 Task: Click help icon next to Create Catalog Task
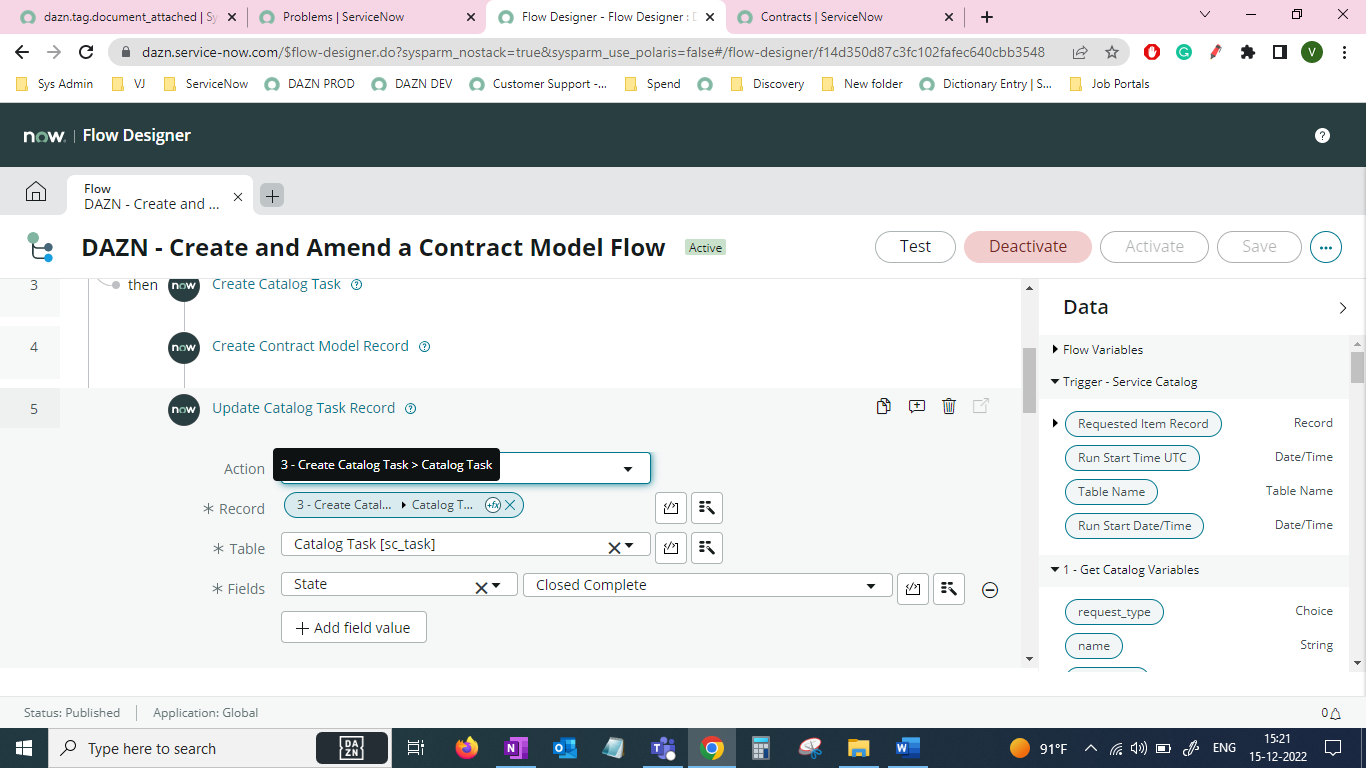[x=356, y=284]
